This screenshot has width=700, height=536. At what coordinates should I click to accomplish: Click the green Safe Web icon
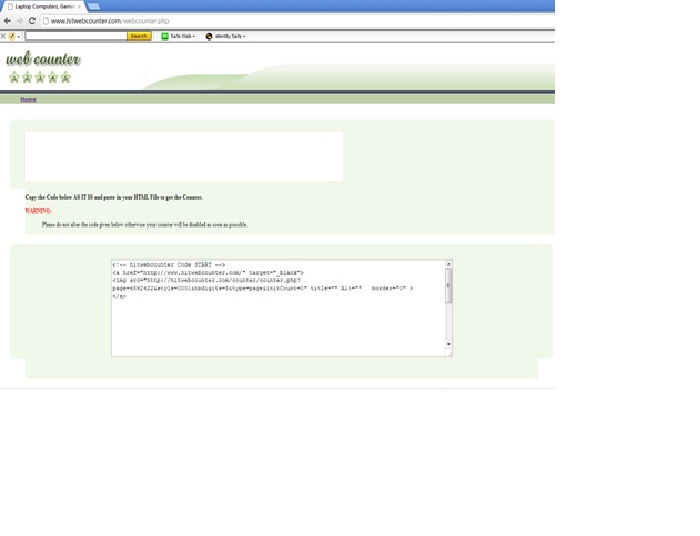click(165, 36)
